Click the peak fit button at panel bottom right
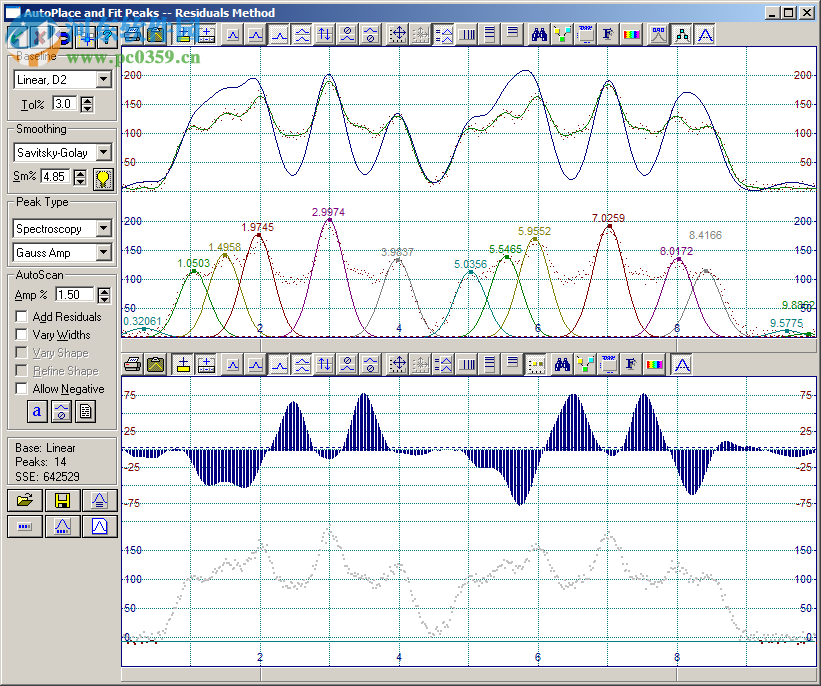 [x=98, y=526]
